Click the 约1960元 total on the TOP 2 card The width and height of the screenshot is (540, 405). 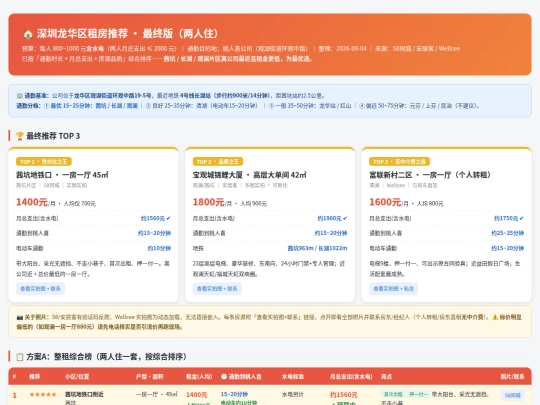tap(332, 218)
